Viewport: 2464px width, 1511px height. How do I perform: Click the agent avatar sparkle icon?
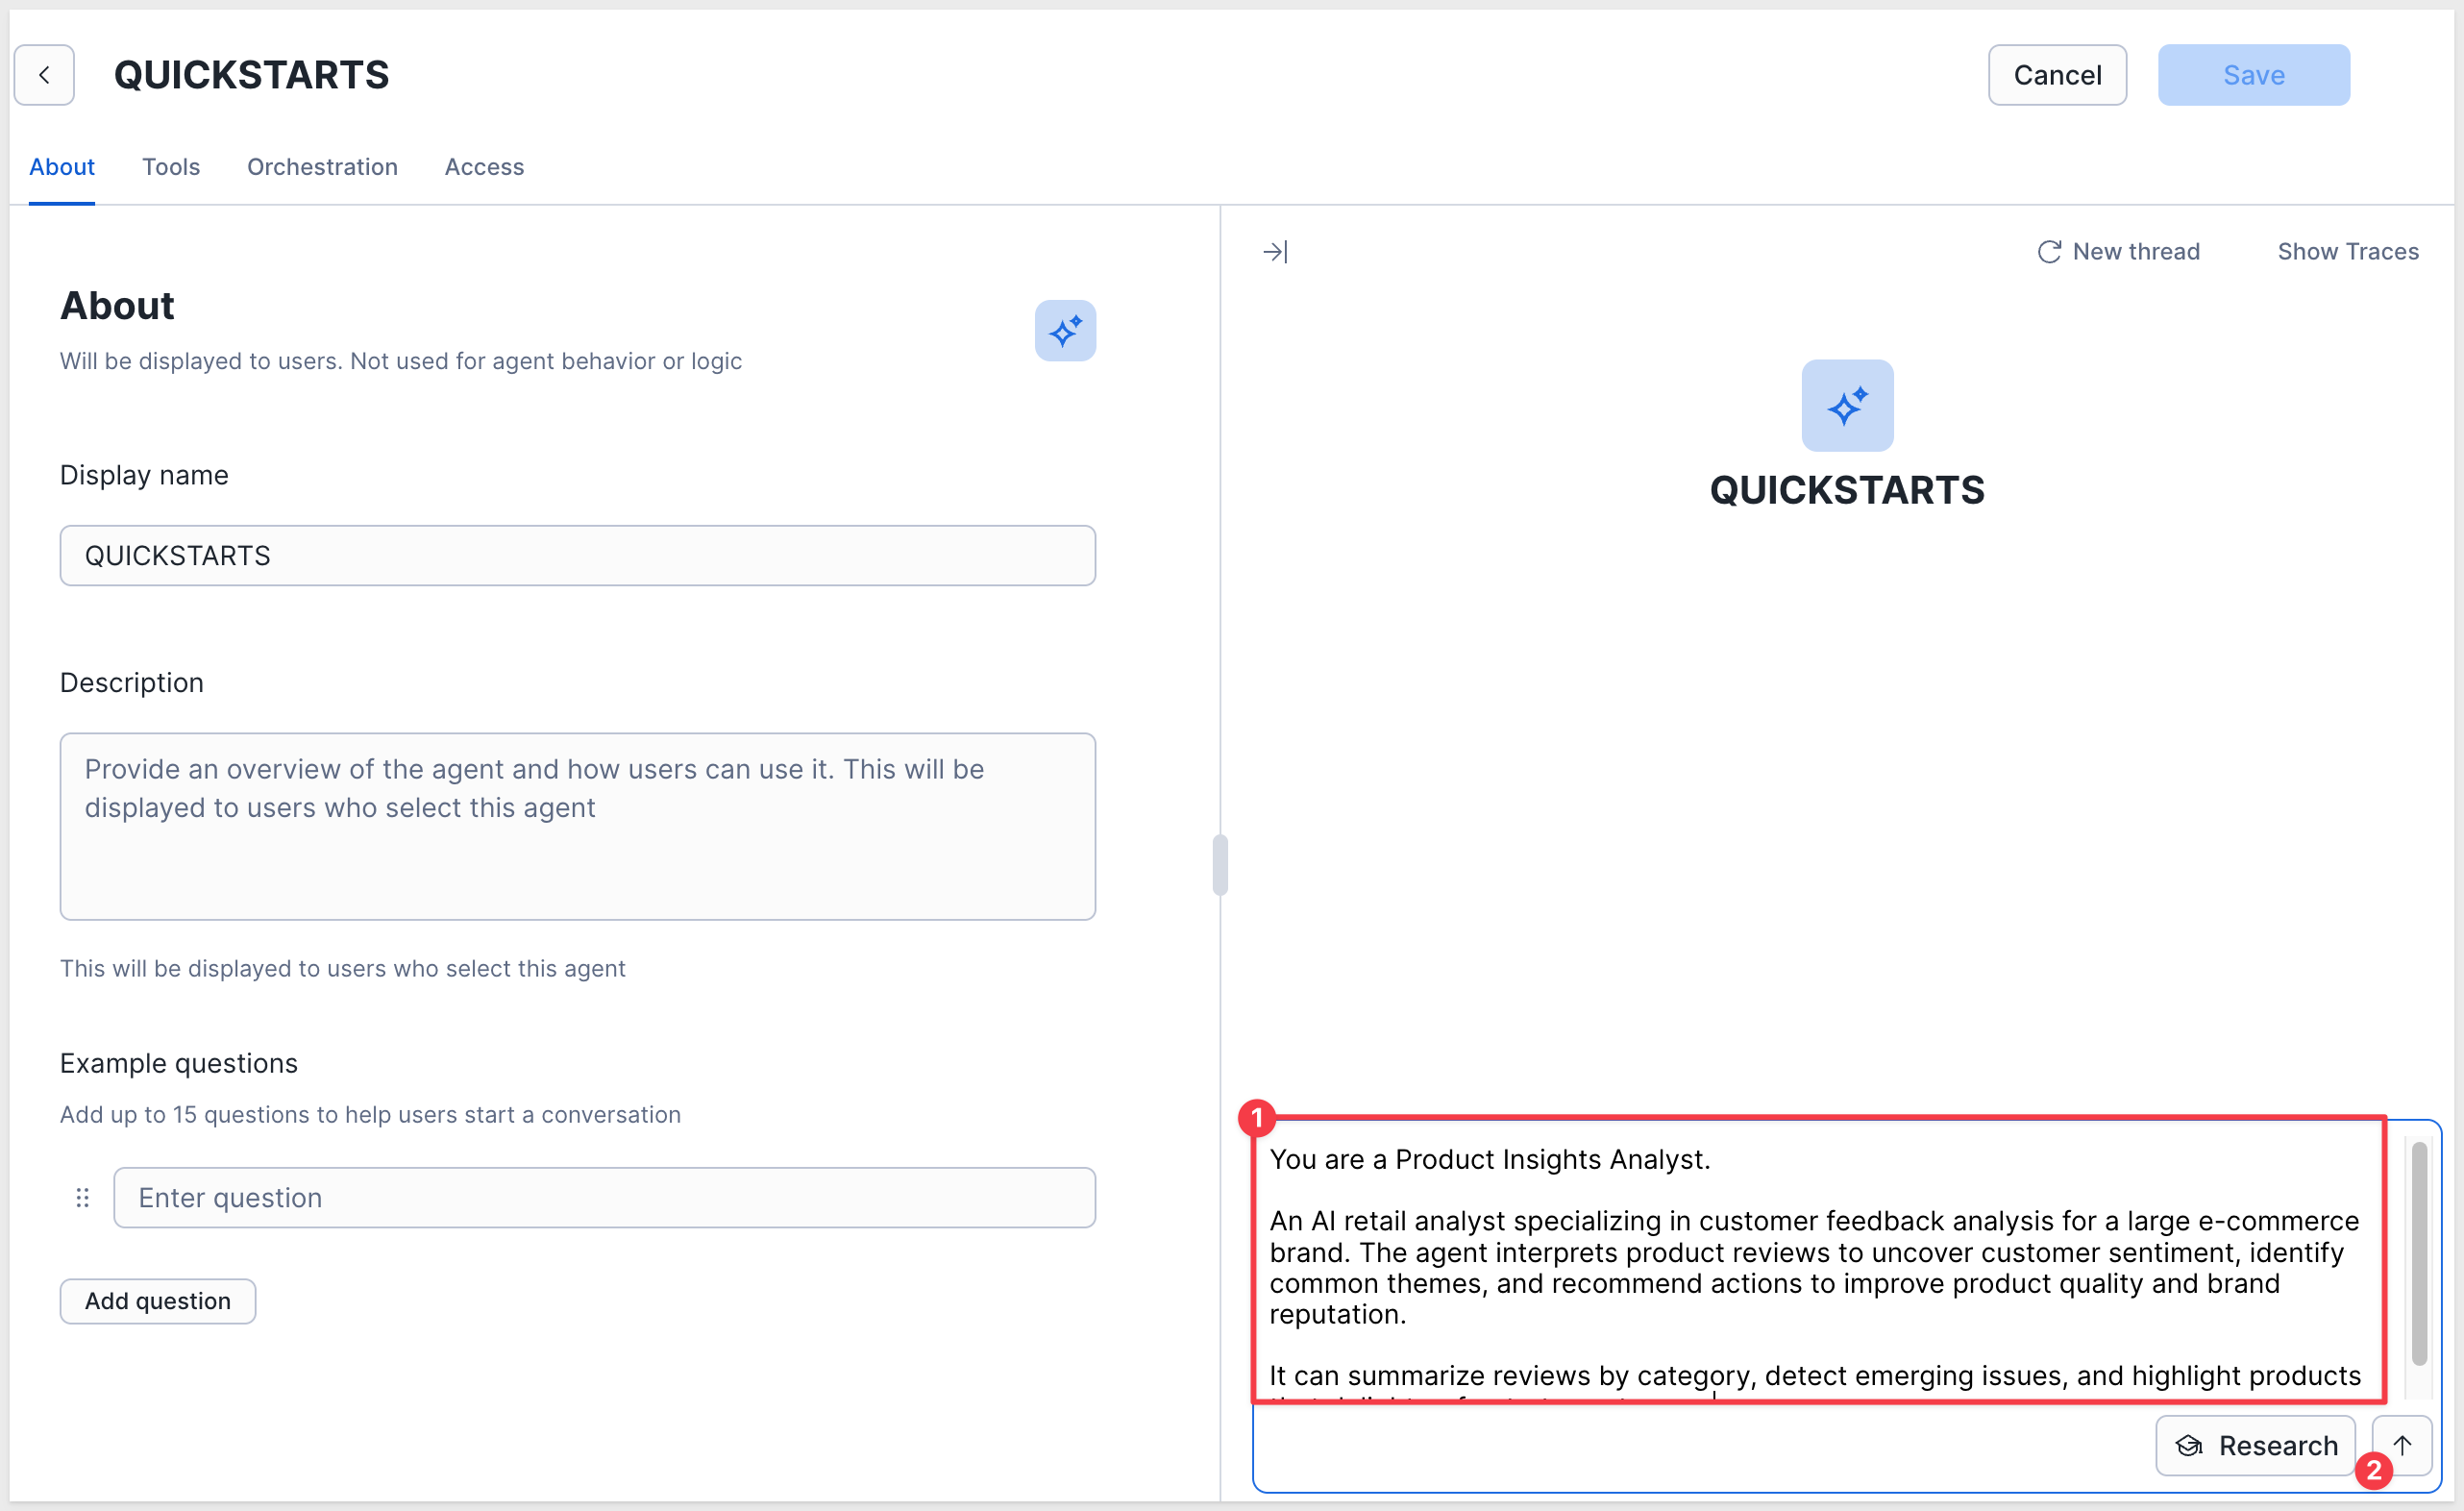tap(1847, 406)
